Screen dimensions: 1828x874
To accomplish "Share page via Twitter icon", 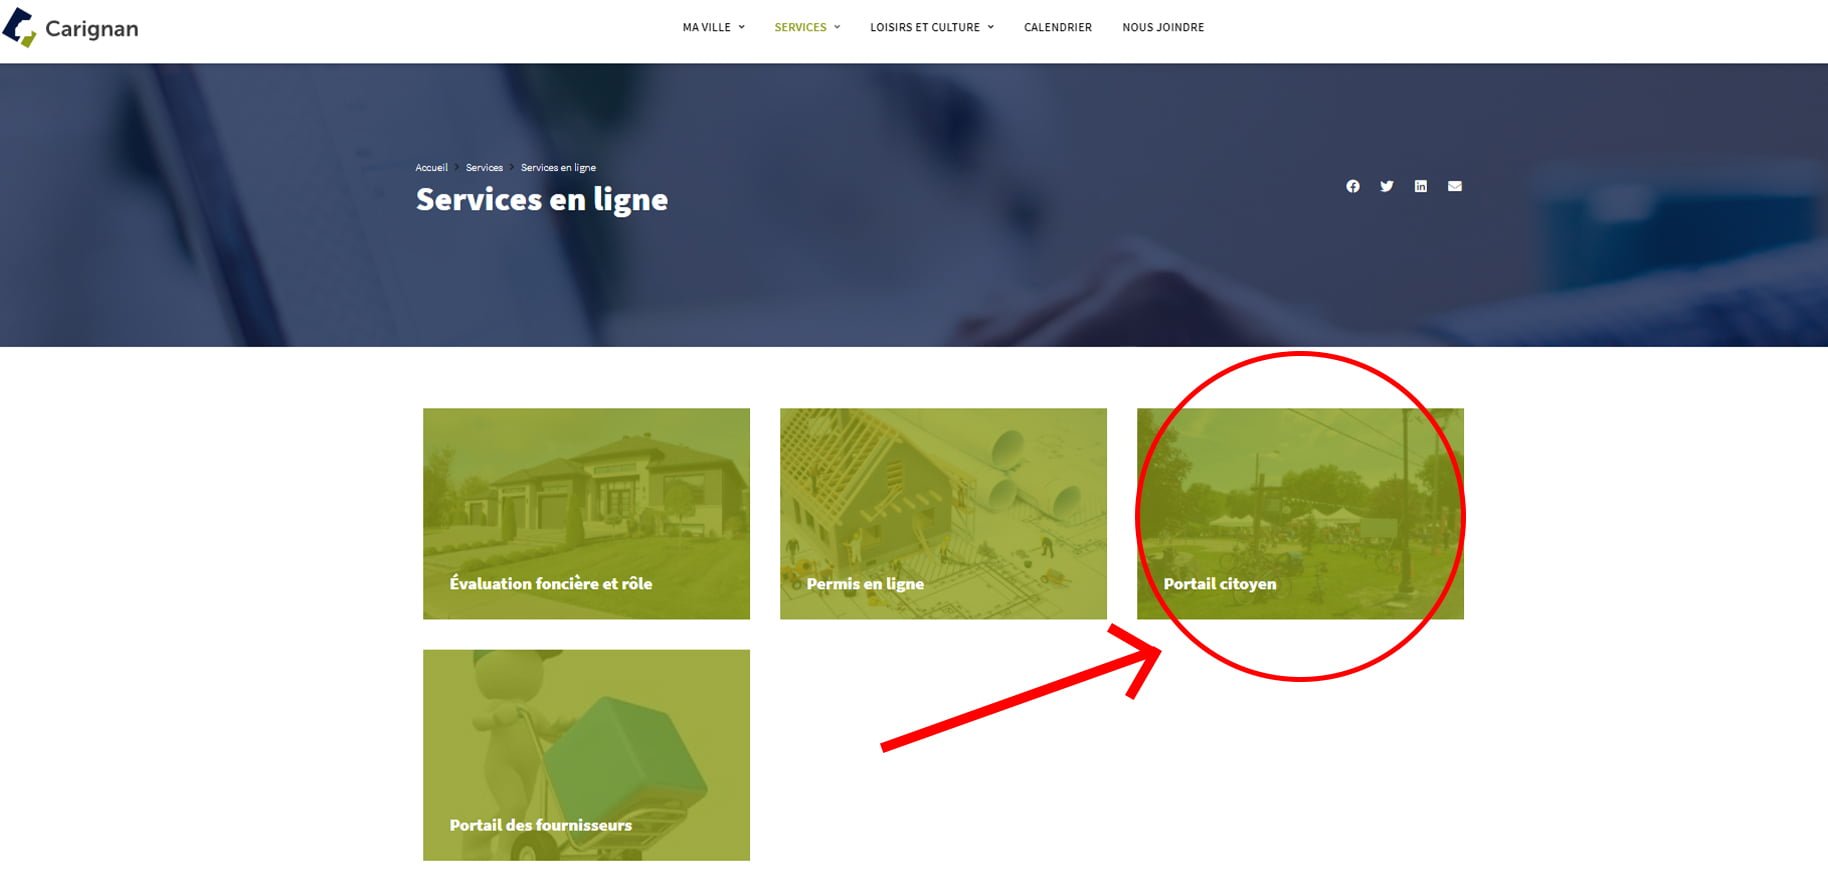I will (x=1387, y=186).
